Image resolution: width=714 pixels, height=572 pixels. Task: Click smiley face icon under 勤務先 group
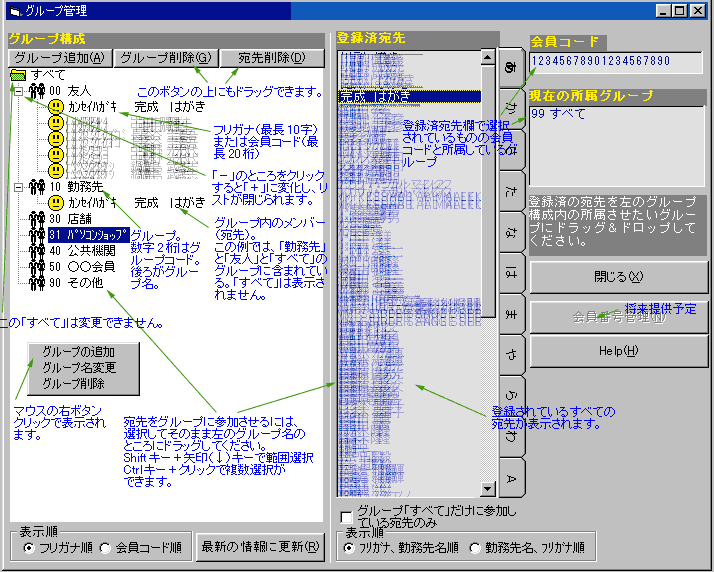point(57,203)
